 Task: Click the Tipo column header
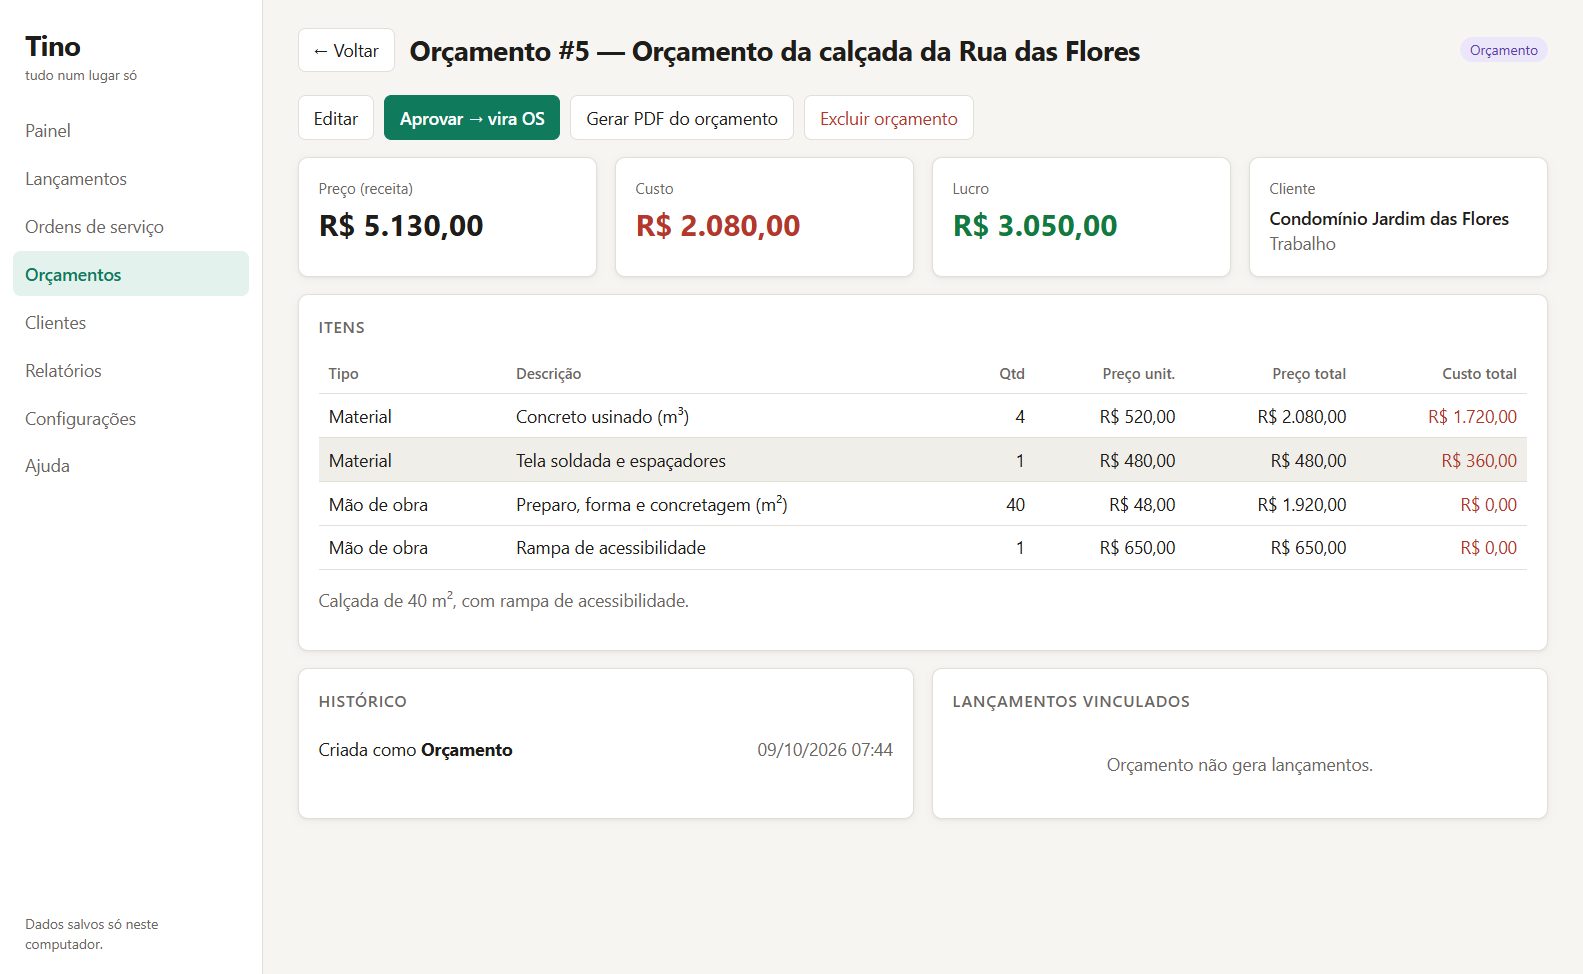[x=343, y=374]
